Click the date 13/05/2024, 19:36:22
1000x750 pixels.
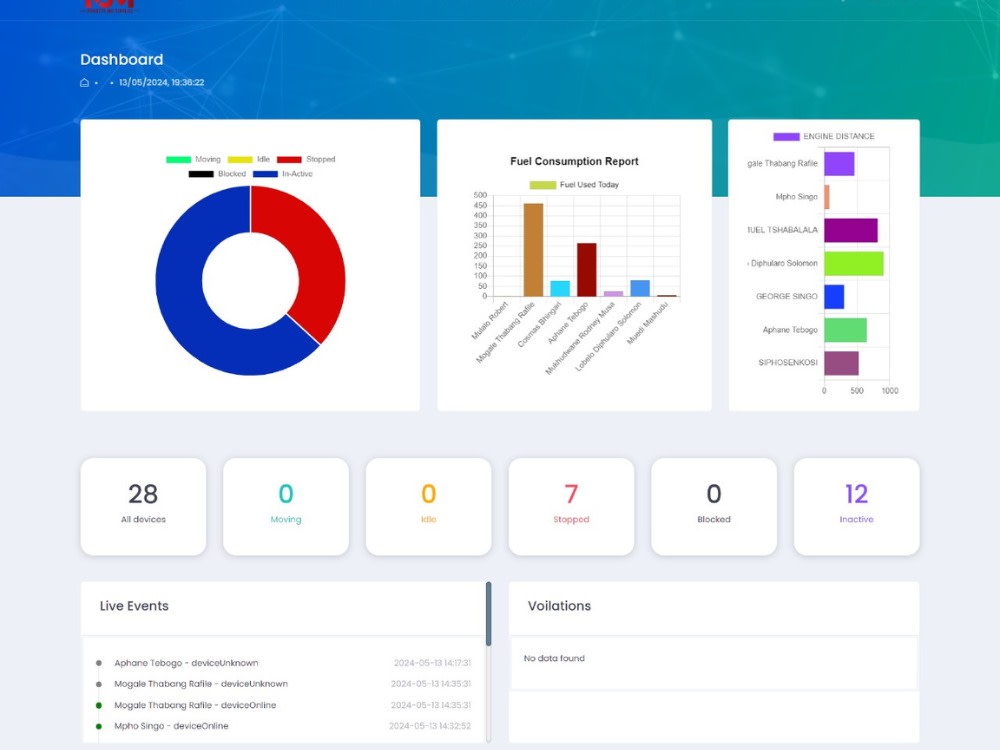161,82
